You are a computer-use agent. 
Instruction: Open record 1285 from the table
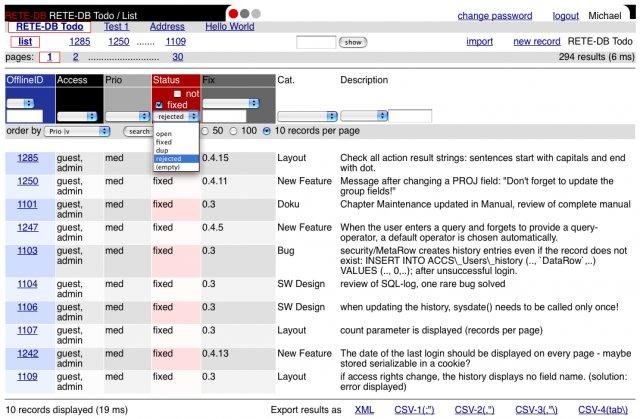coord(28,158)
